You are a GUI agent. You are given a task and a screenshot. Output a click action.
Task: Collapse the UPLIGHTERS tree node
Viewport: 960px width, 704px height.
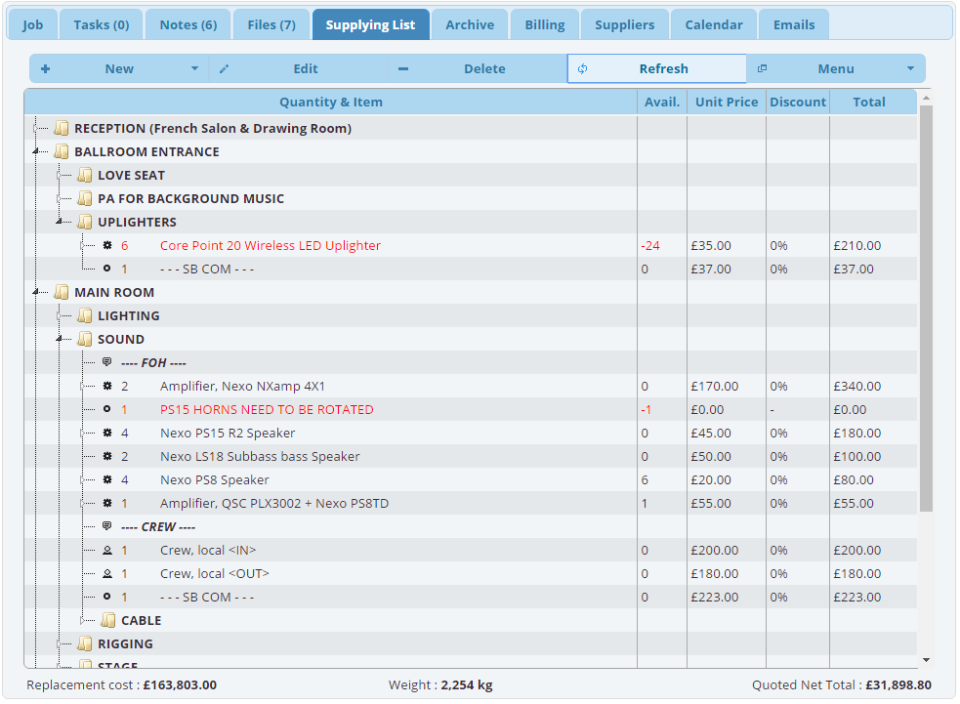[x=59, y=222]
